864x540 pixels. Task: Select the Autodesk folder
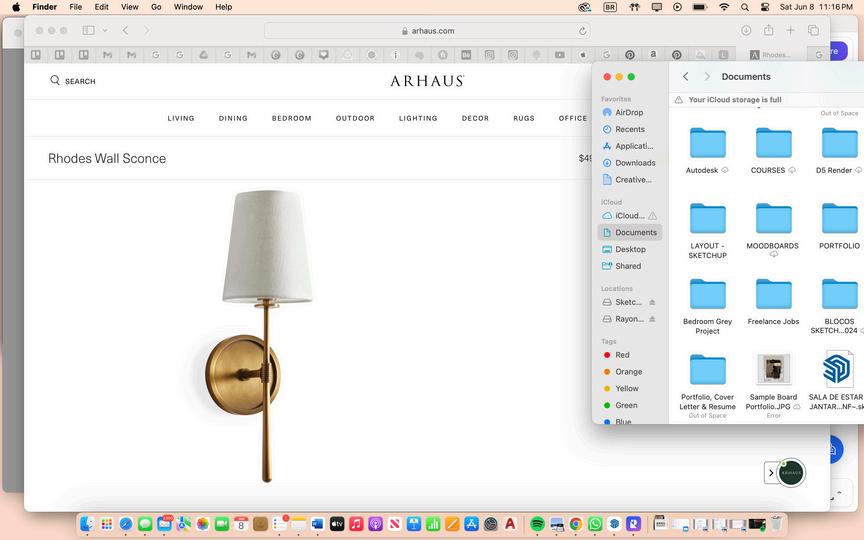point(708,143)
